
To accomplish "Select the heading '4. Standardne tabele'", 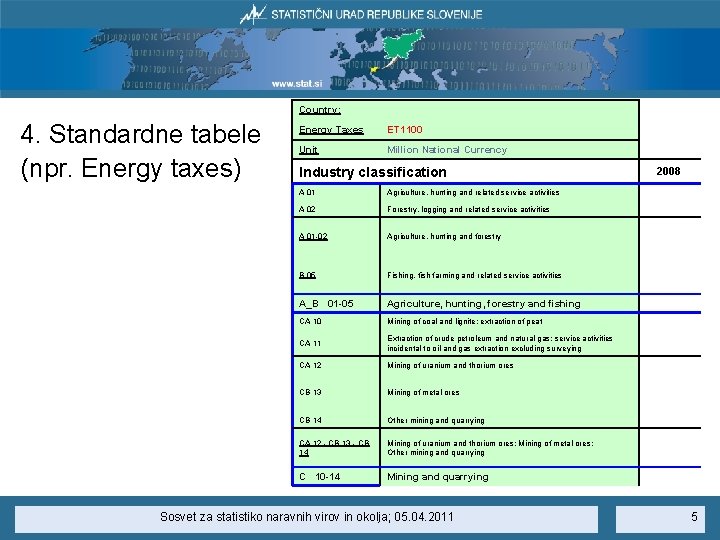I will 141,134.
